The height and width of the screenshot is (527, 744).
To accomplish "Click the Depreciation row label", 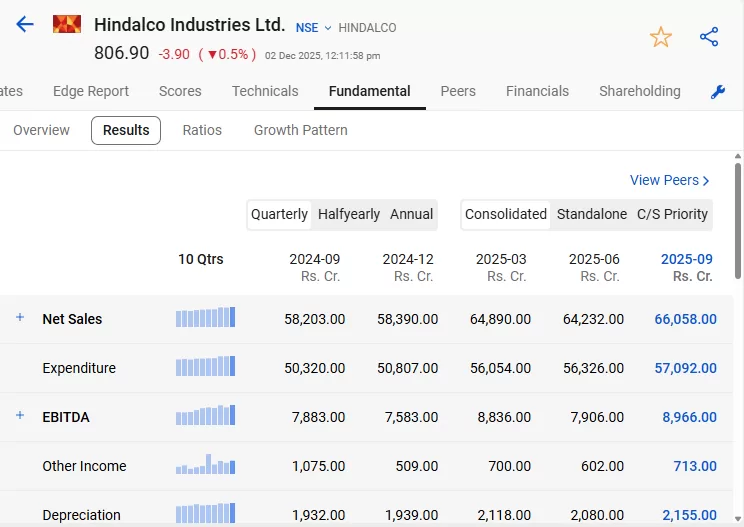I will (x=81, y=515).
